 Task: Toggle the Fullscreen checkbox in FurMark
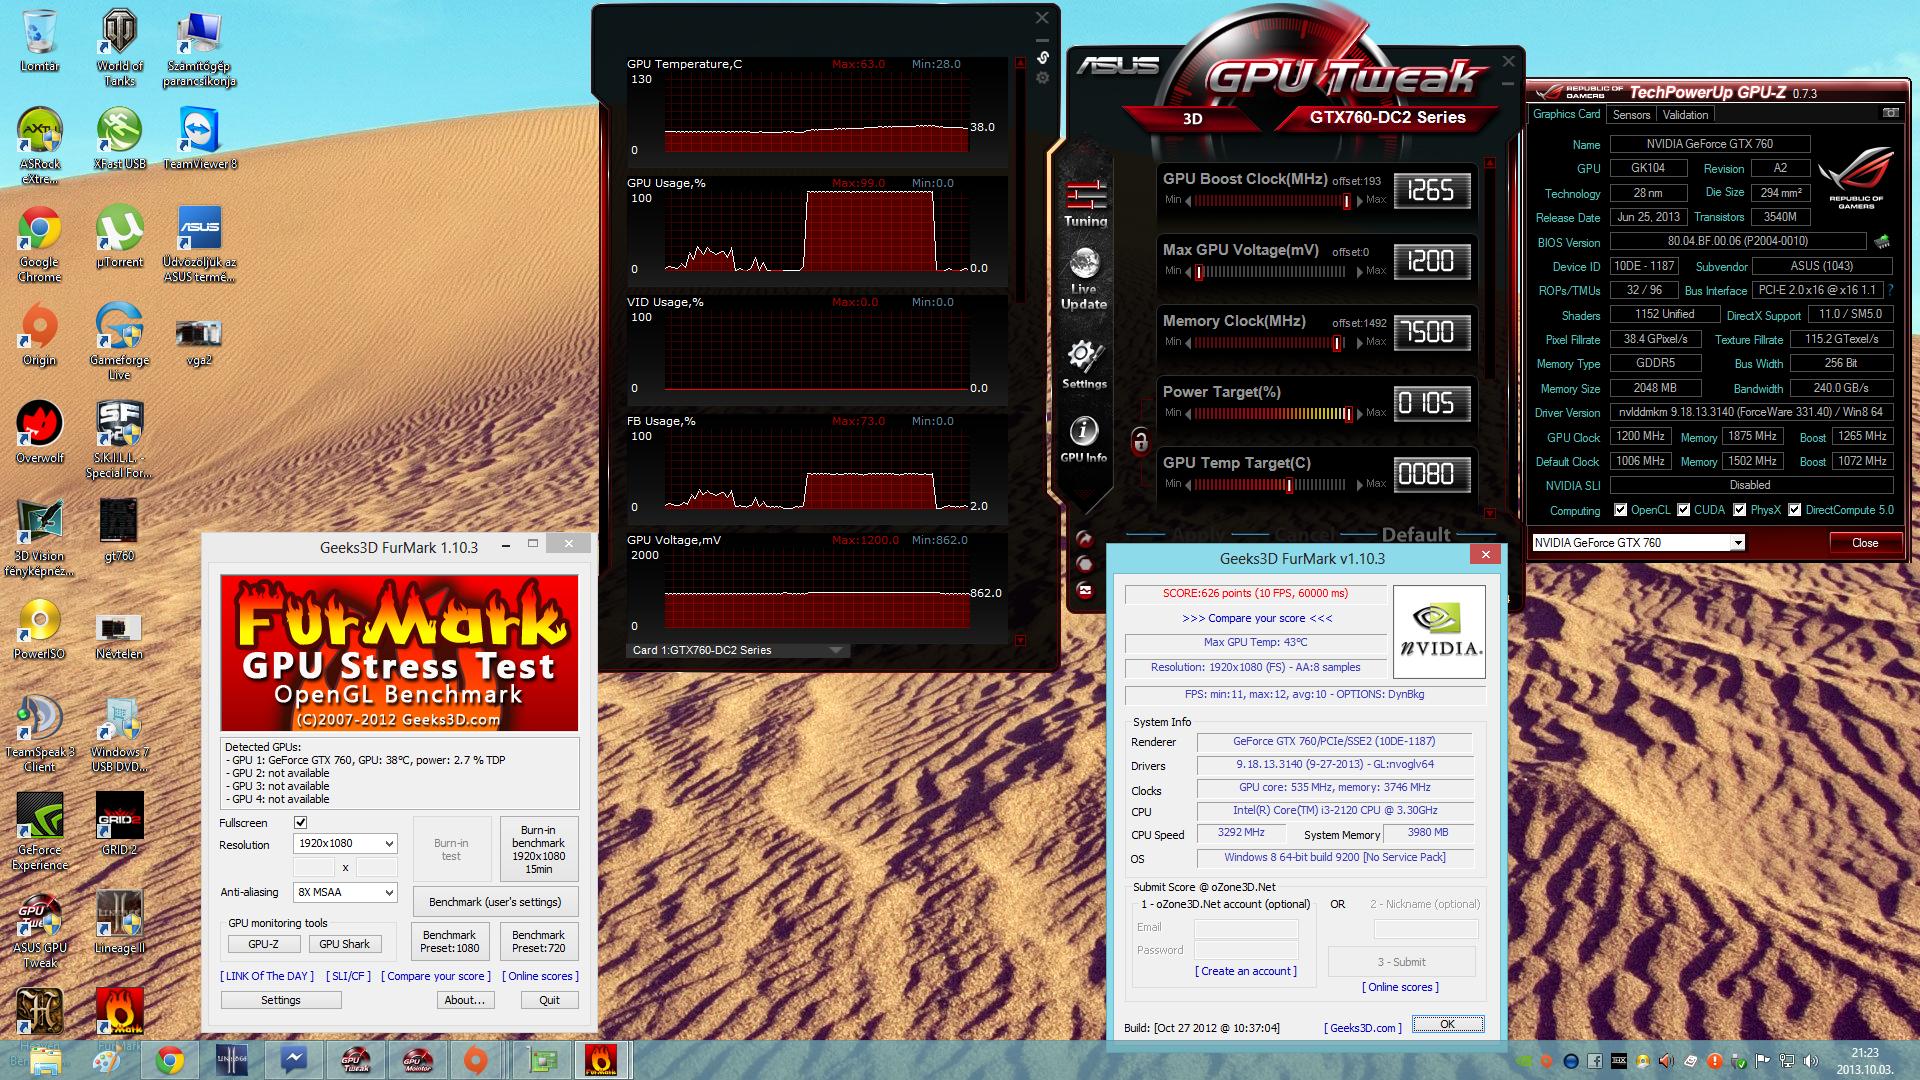[300, 822]
